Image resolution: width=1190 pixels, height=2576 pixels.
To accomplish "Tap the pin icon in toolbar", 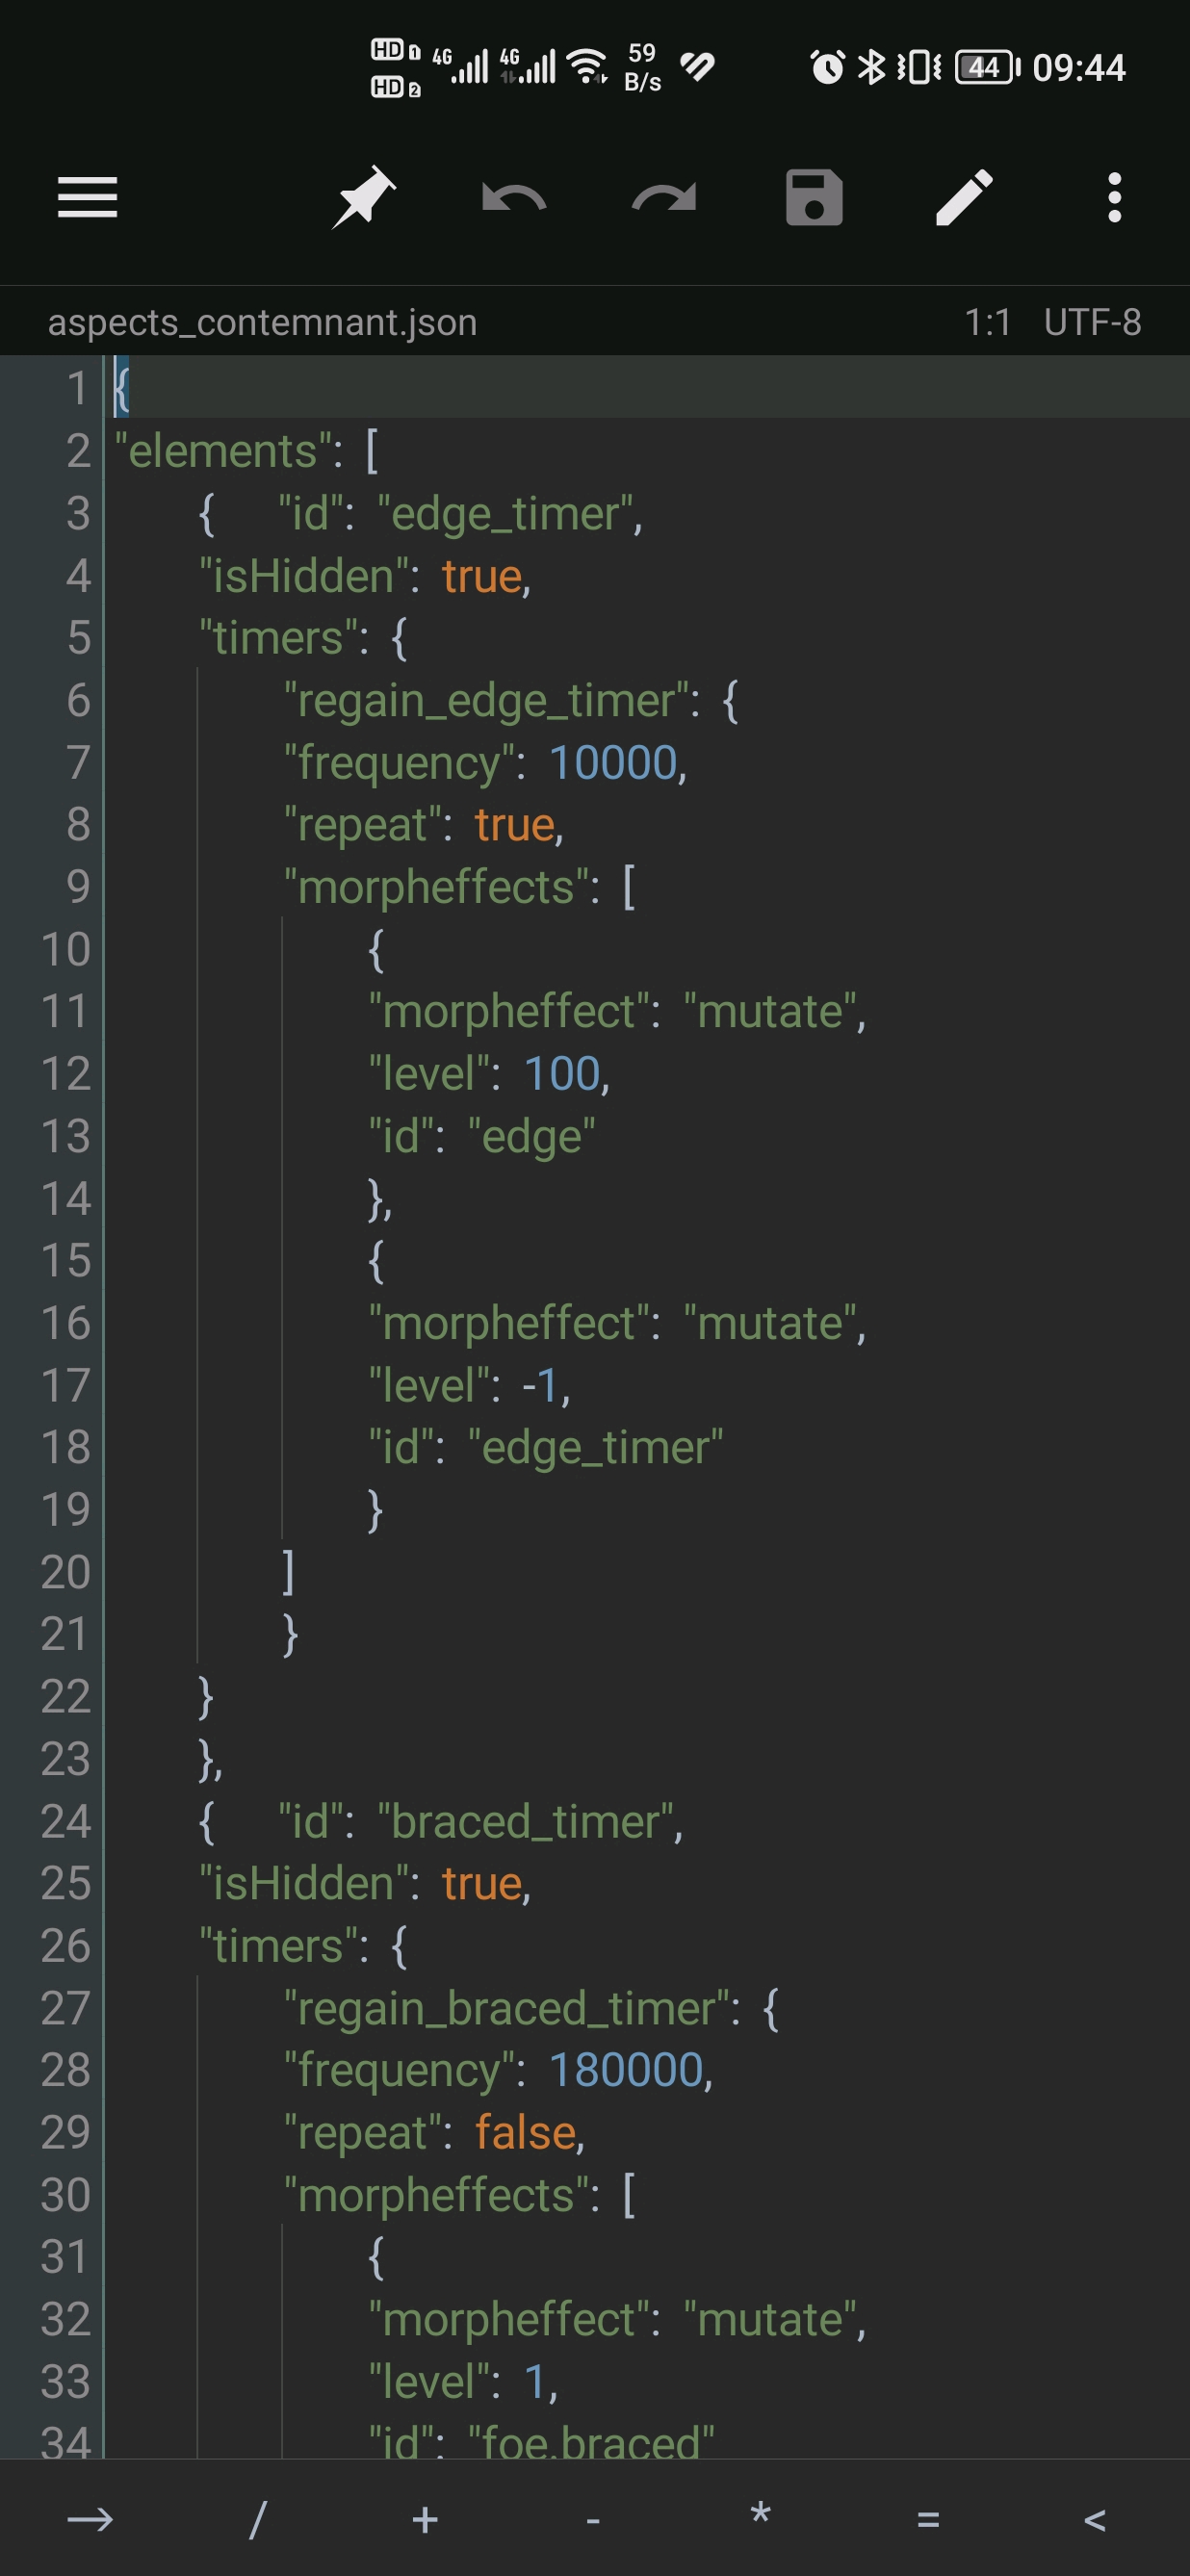I will 364,197.
